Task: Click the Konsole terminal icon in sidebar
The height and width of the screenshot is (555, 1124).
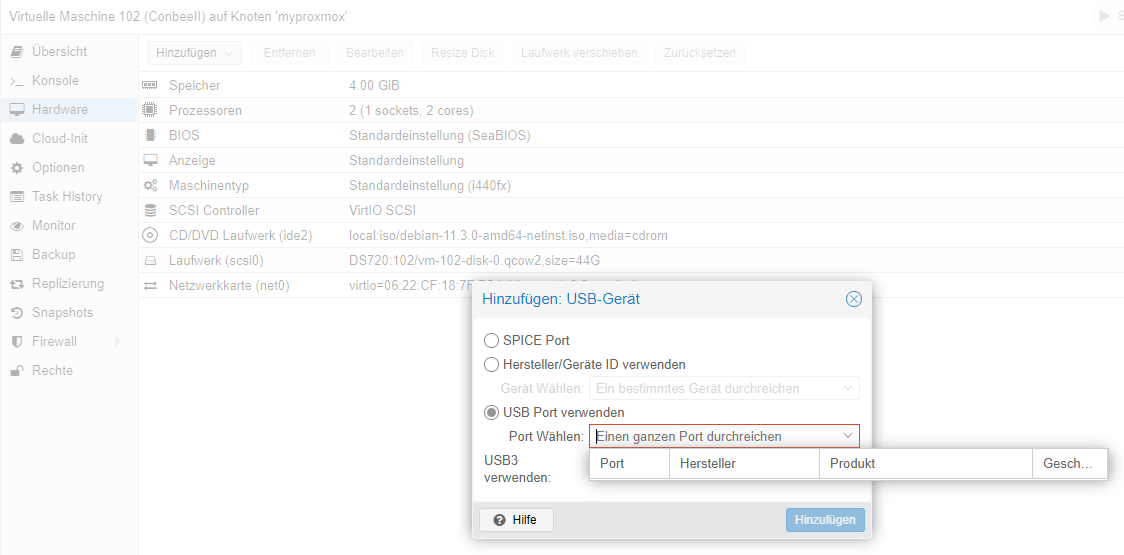Action: coord(17,81)
